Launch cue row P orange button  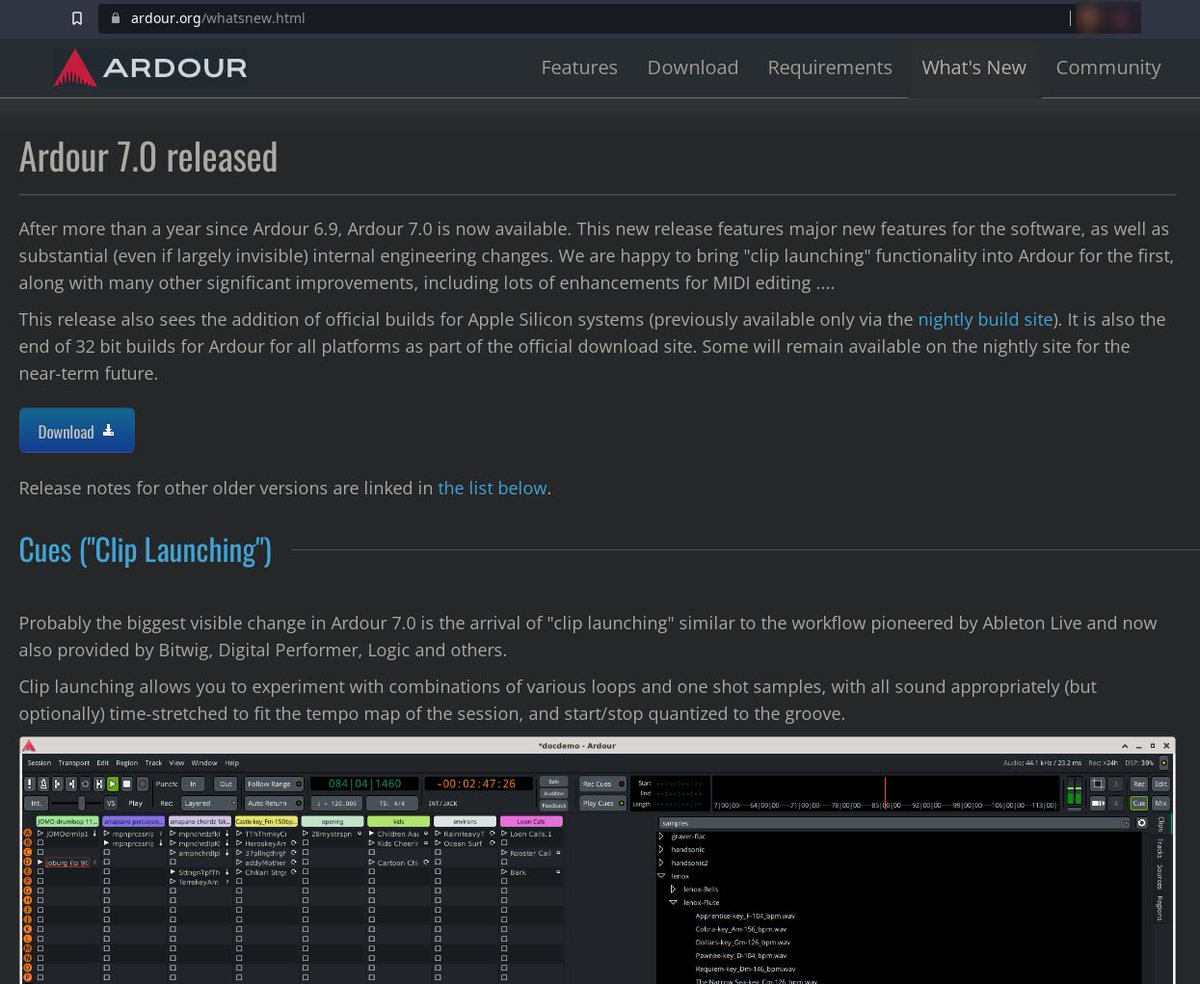click(x=28, y=977)
